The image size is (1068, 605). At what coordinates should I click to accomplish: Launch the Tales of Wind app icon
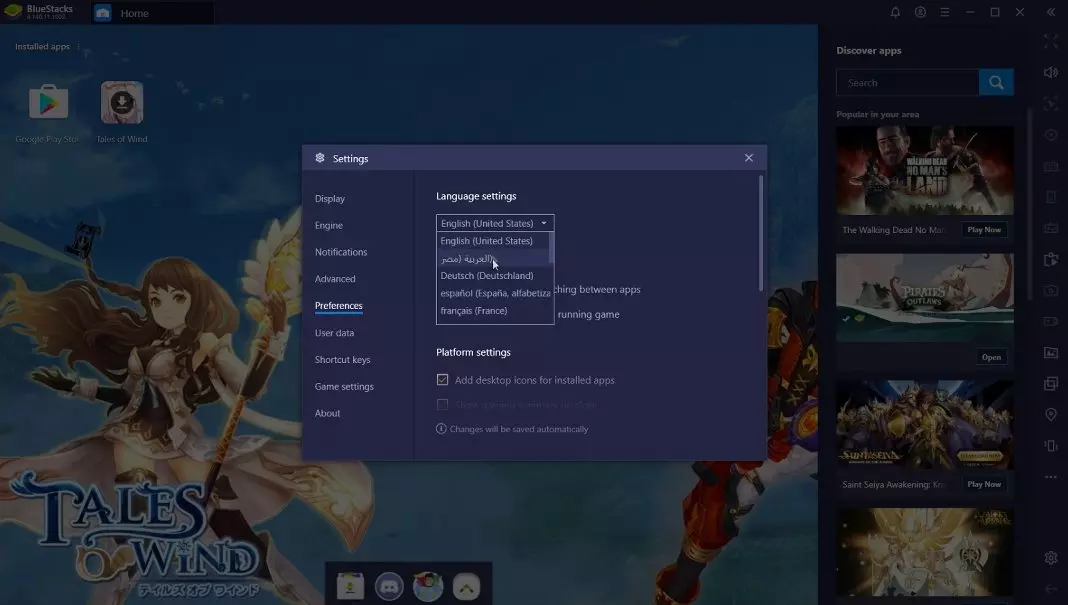click(x=122, y=104)
